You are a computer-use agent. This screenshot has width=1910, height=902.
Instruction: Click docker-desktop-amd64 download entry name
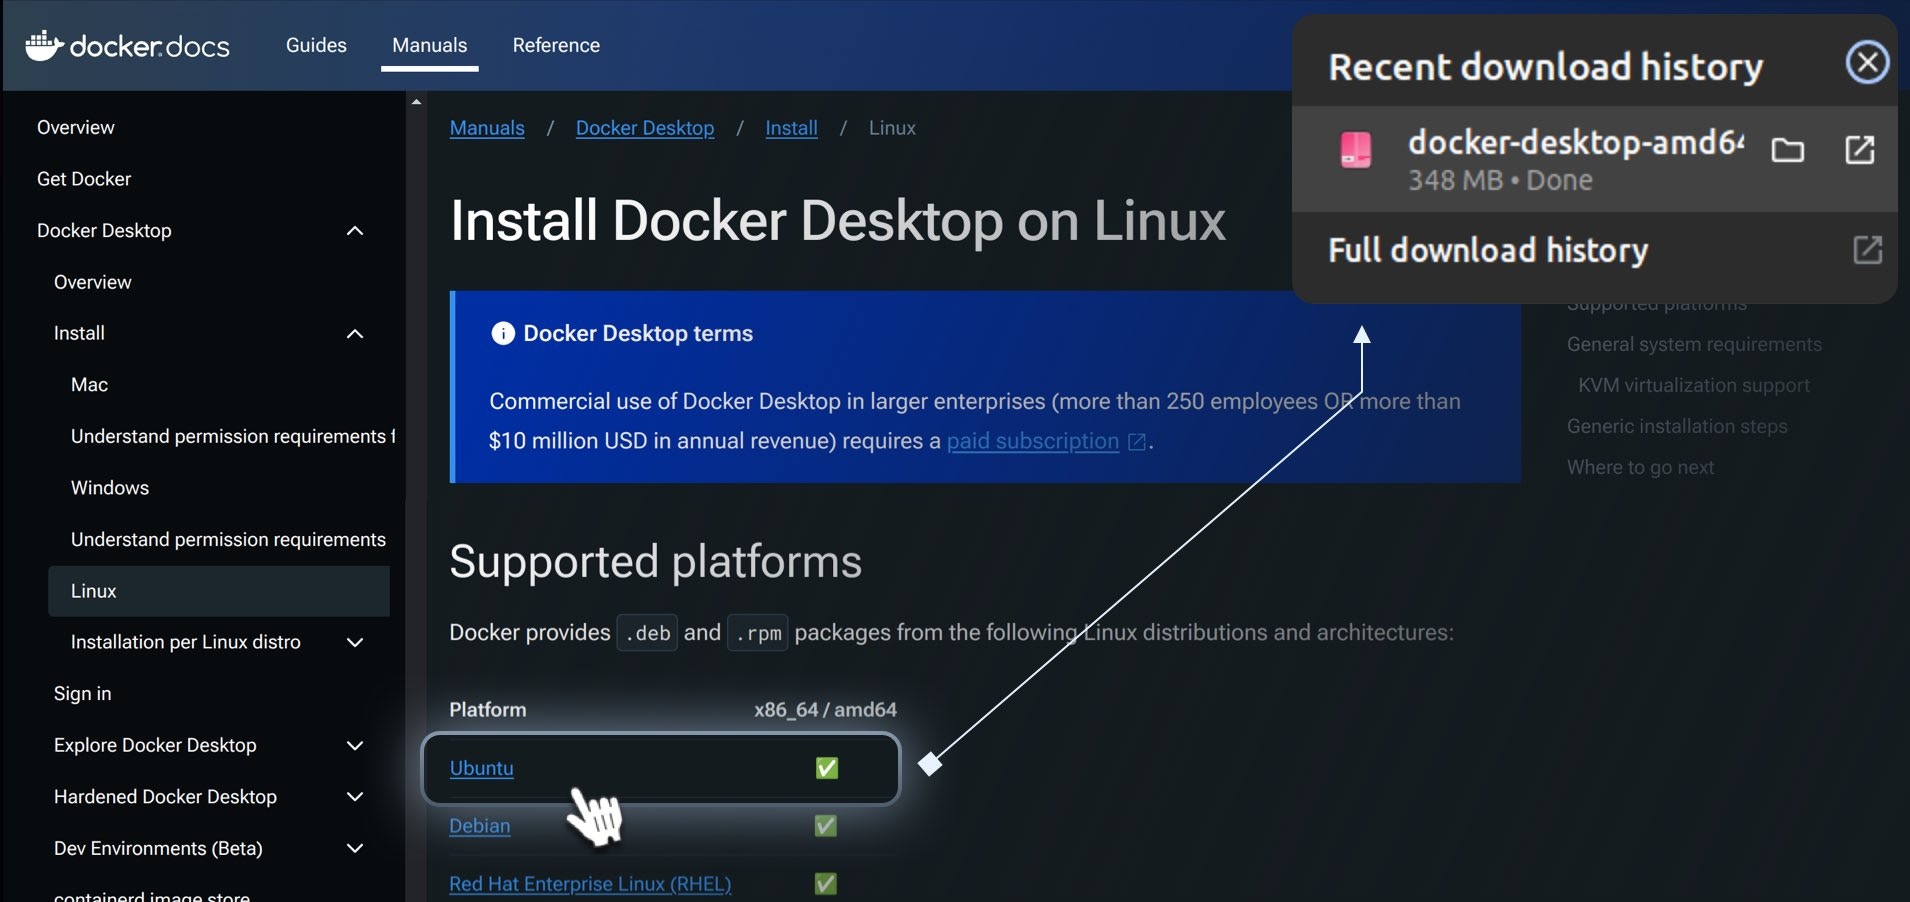1576,143
